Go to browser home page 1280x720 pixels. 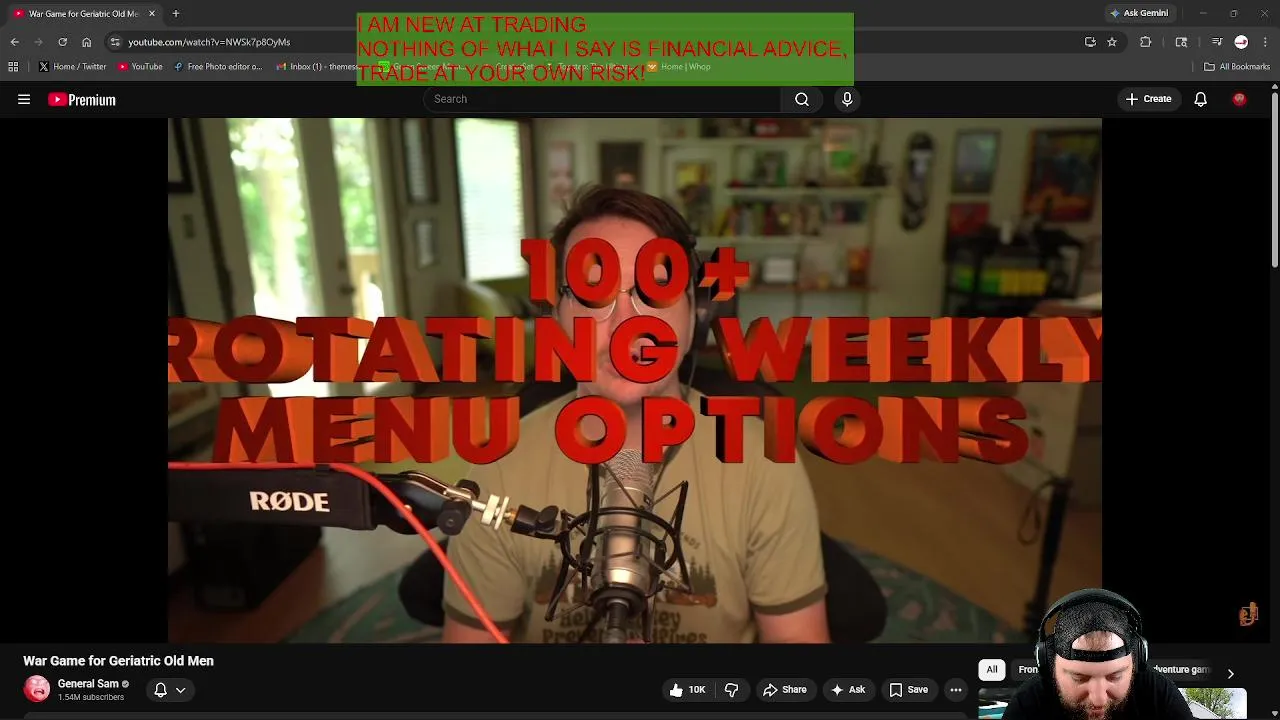pos(87,42)
